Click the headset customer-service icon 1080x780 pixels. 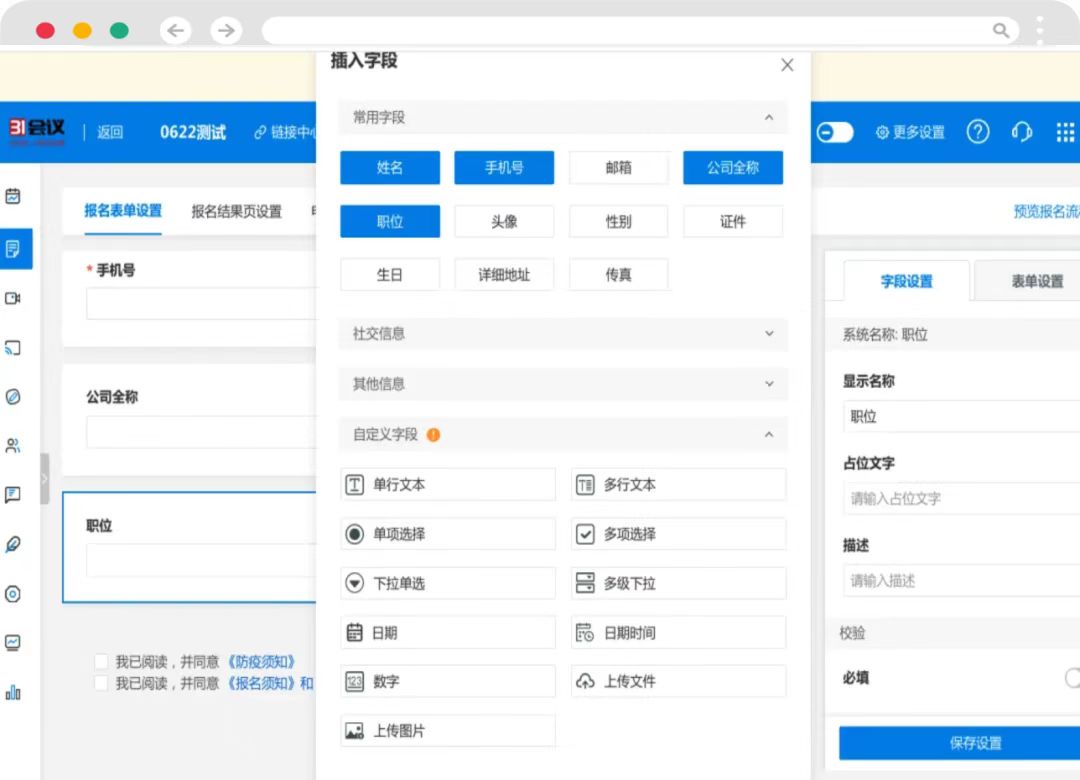1021,131
